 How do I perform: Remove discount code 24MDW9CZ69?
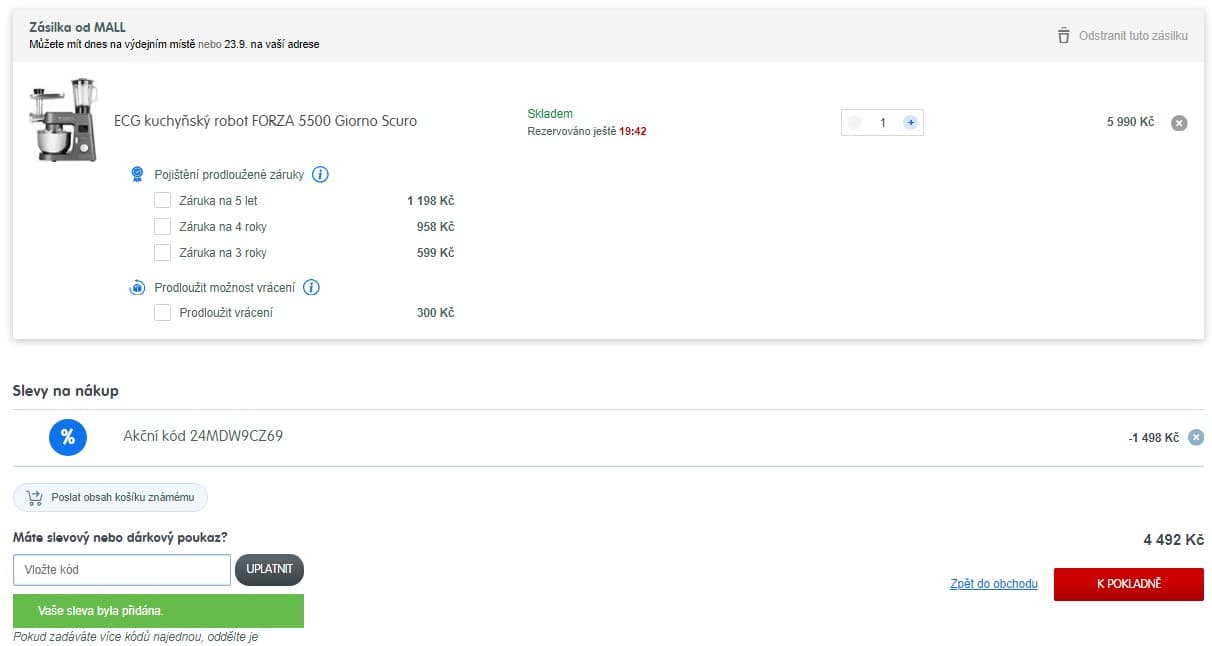(1196, 437)
